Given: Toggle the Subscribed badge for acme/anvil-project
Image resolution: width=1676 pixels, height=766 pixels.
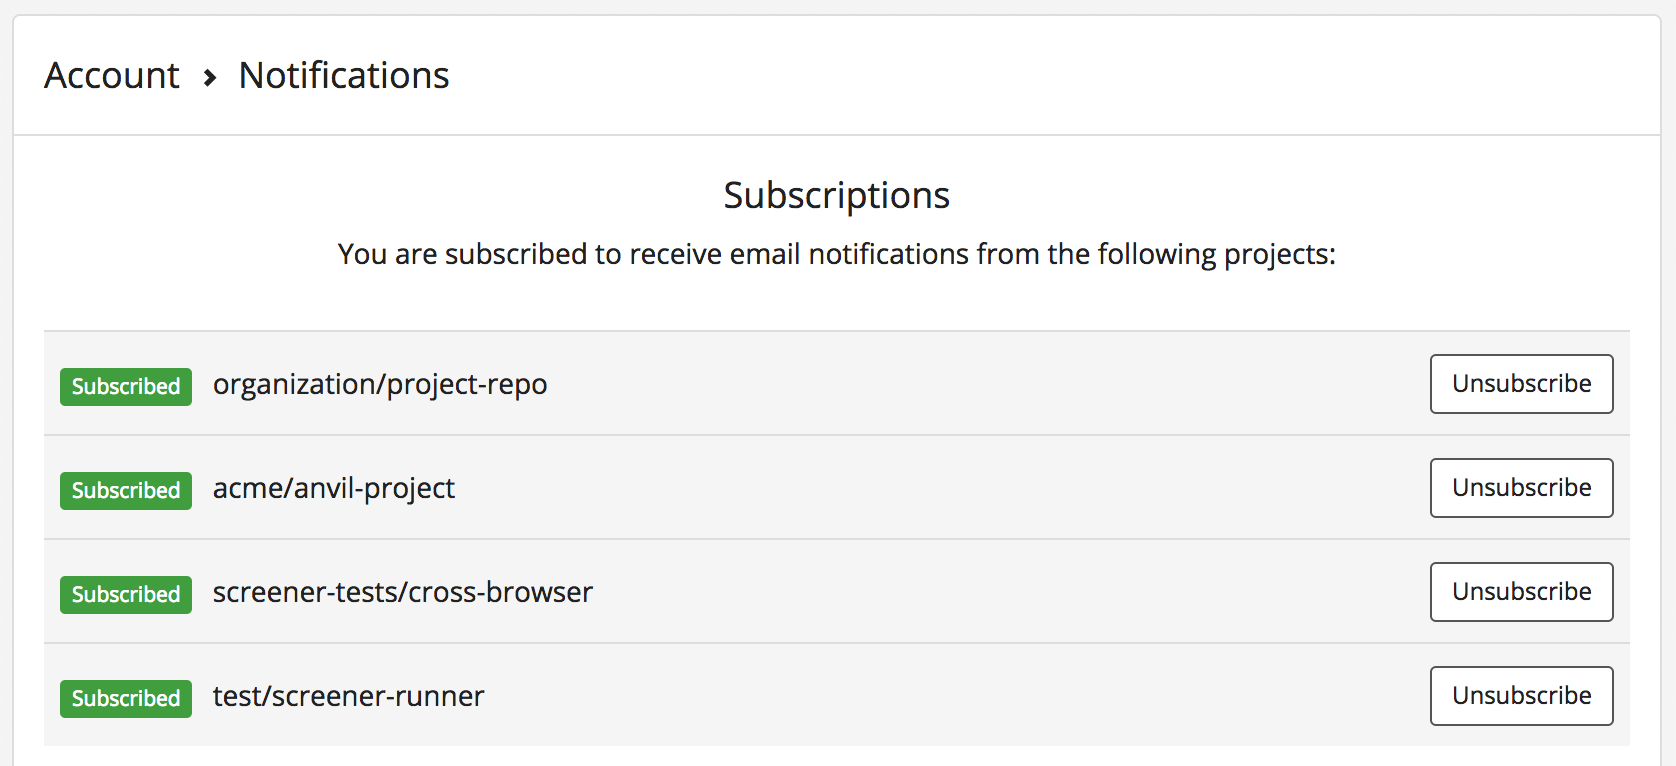Looking at the screenshot, I should pos(125,491).
